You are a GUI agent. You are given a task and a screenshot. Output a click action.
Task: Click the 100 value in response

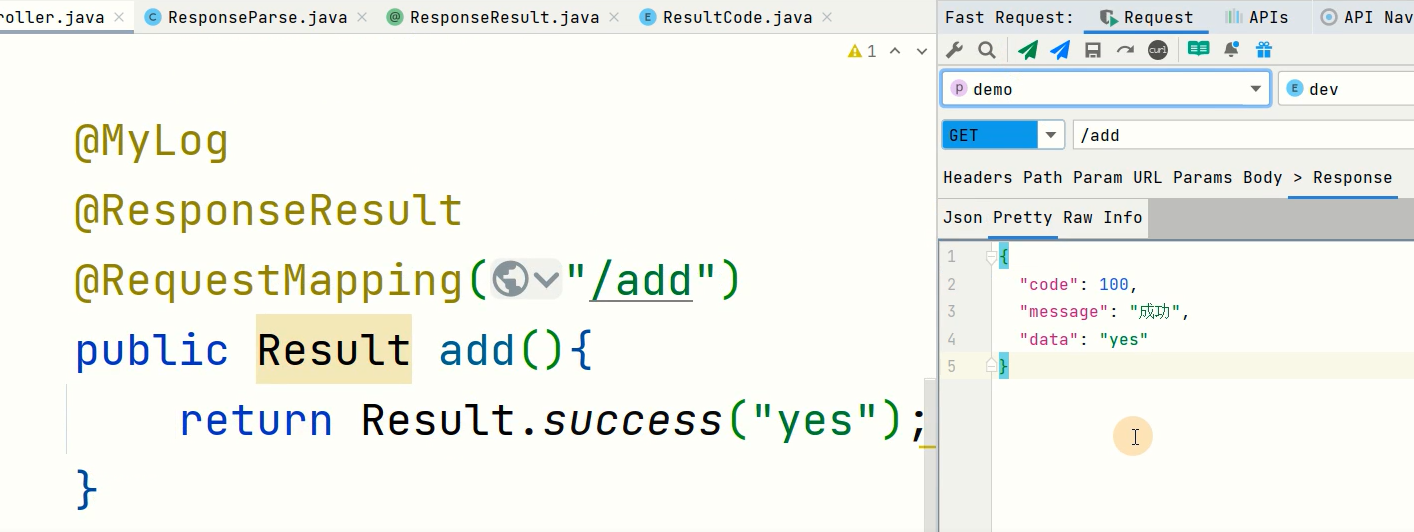click(1113, 284)
